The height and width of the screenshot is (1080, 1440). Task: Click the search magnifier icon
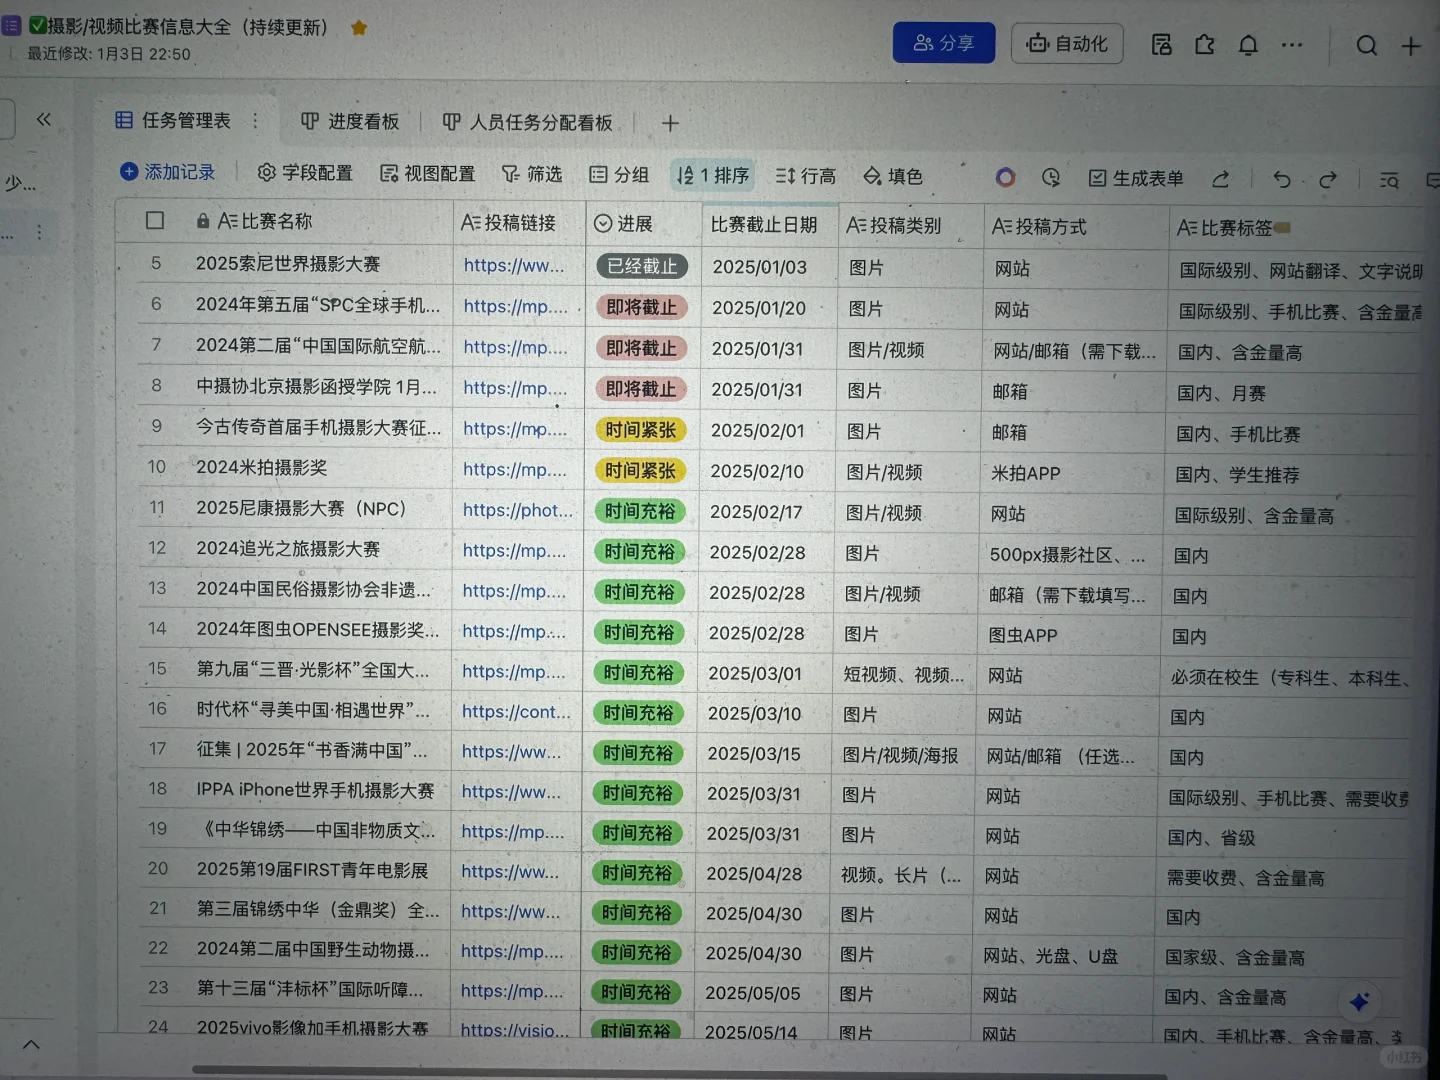1366,45
